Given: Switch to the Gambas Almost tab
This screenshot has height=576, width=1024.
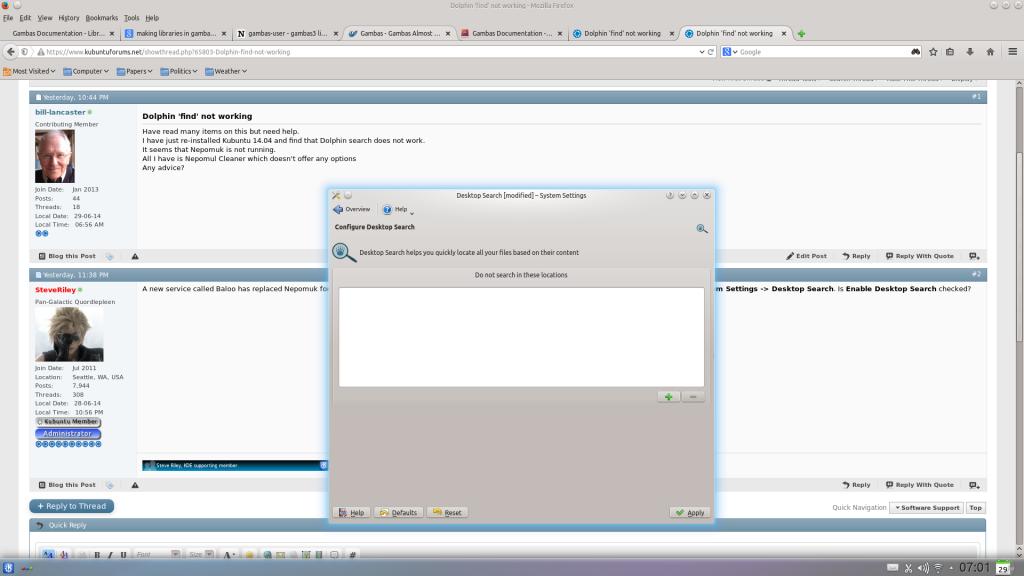Looking at the screenshot, I should click(x=400, y=33).
